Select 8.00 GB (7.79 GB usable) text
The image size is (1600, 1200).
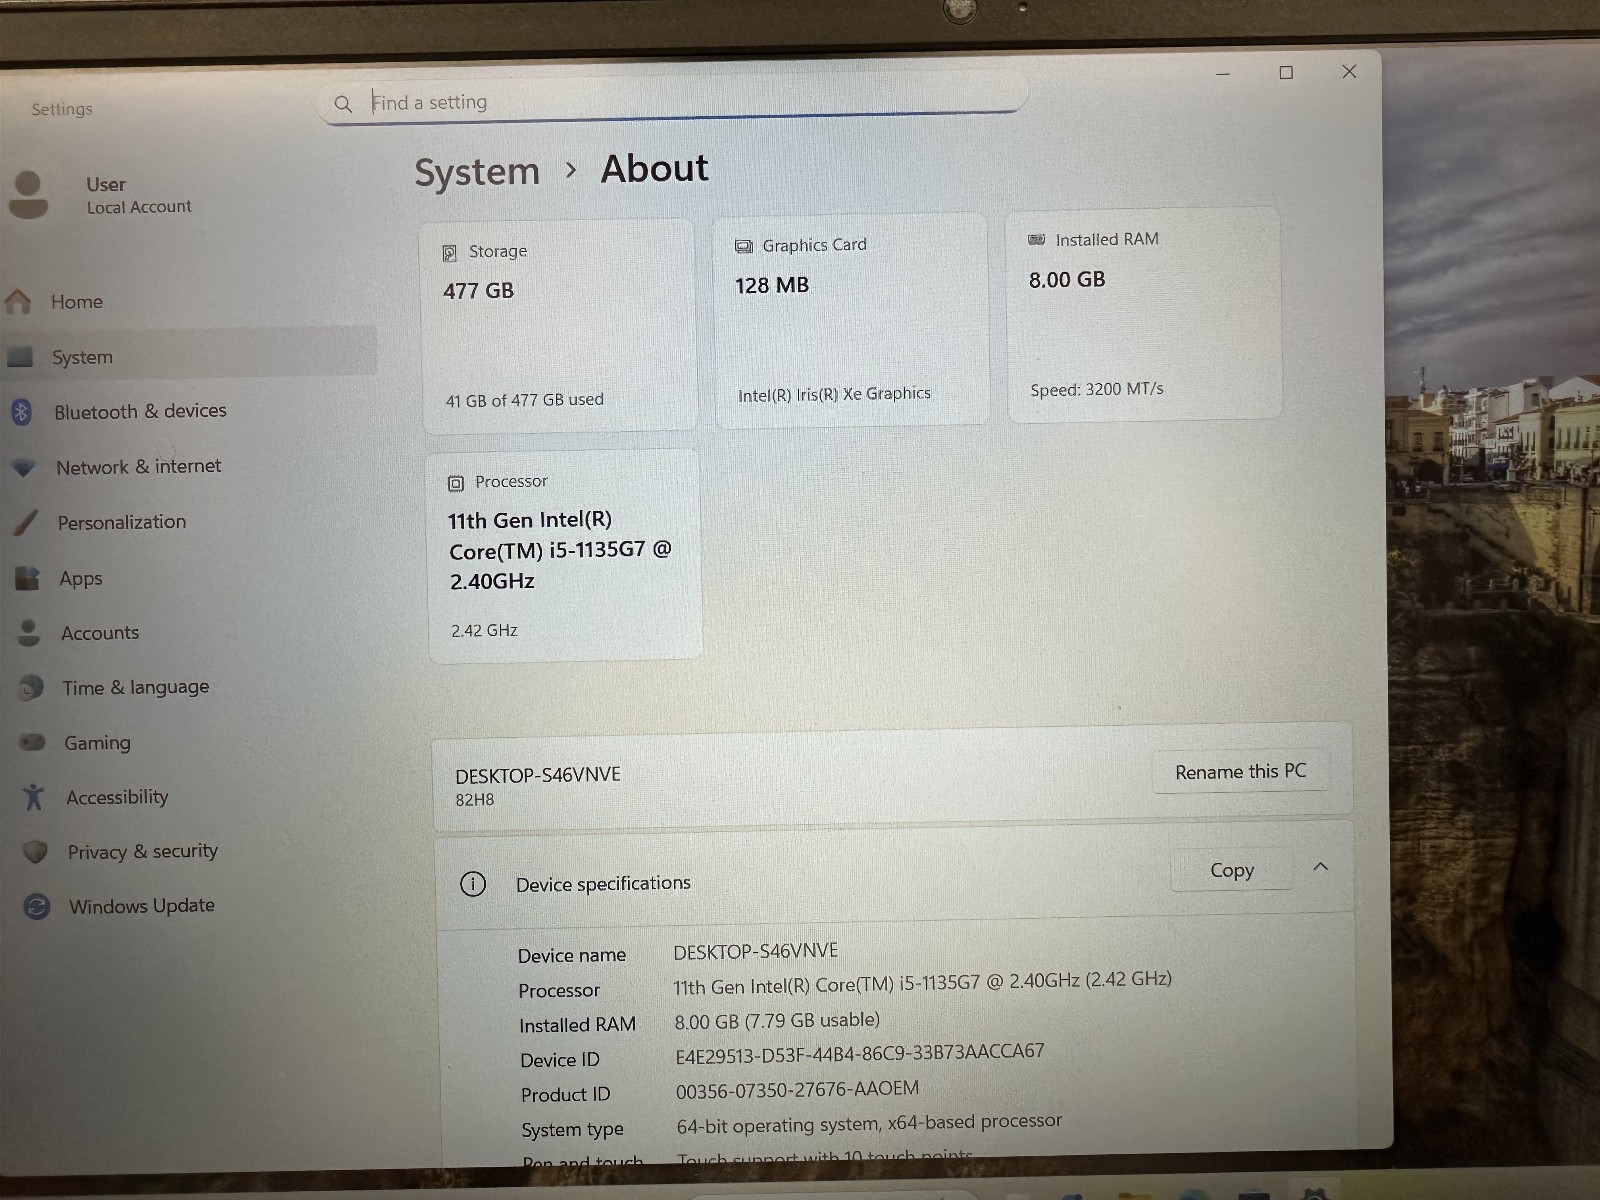tap(777, 1021)
